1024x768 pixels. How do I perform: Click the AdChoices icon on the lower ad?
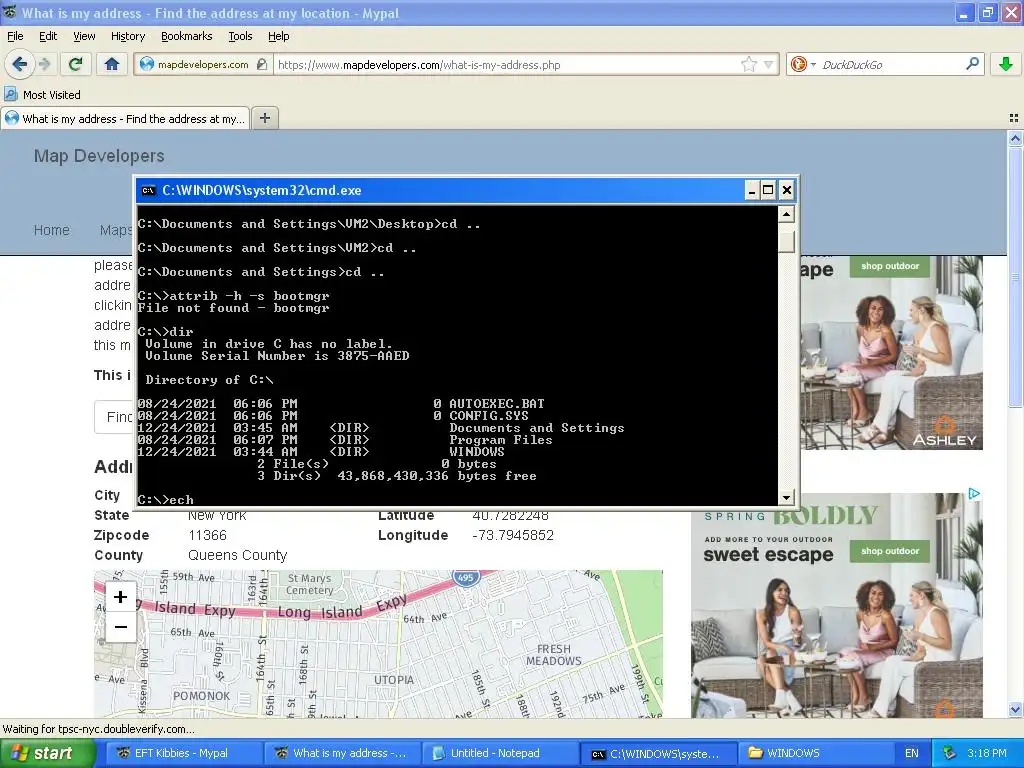pyautogui.click(x=974, y=494)
